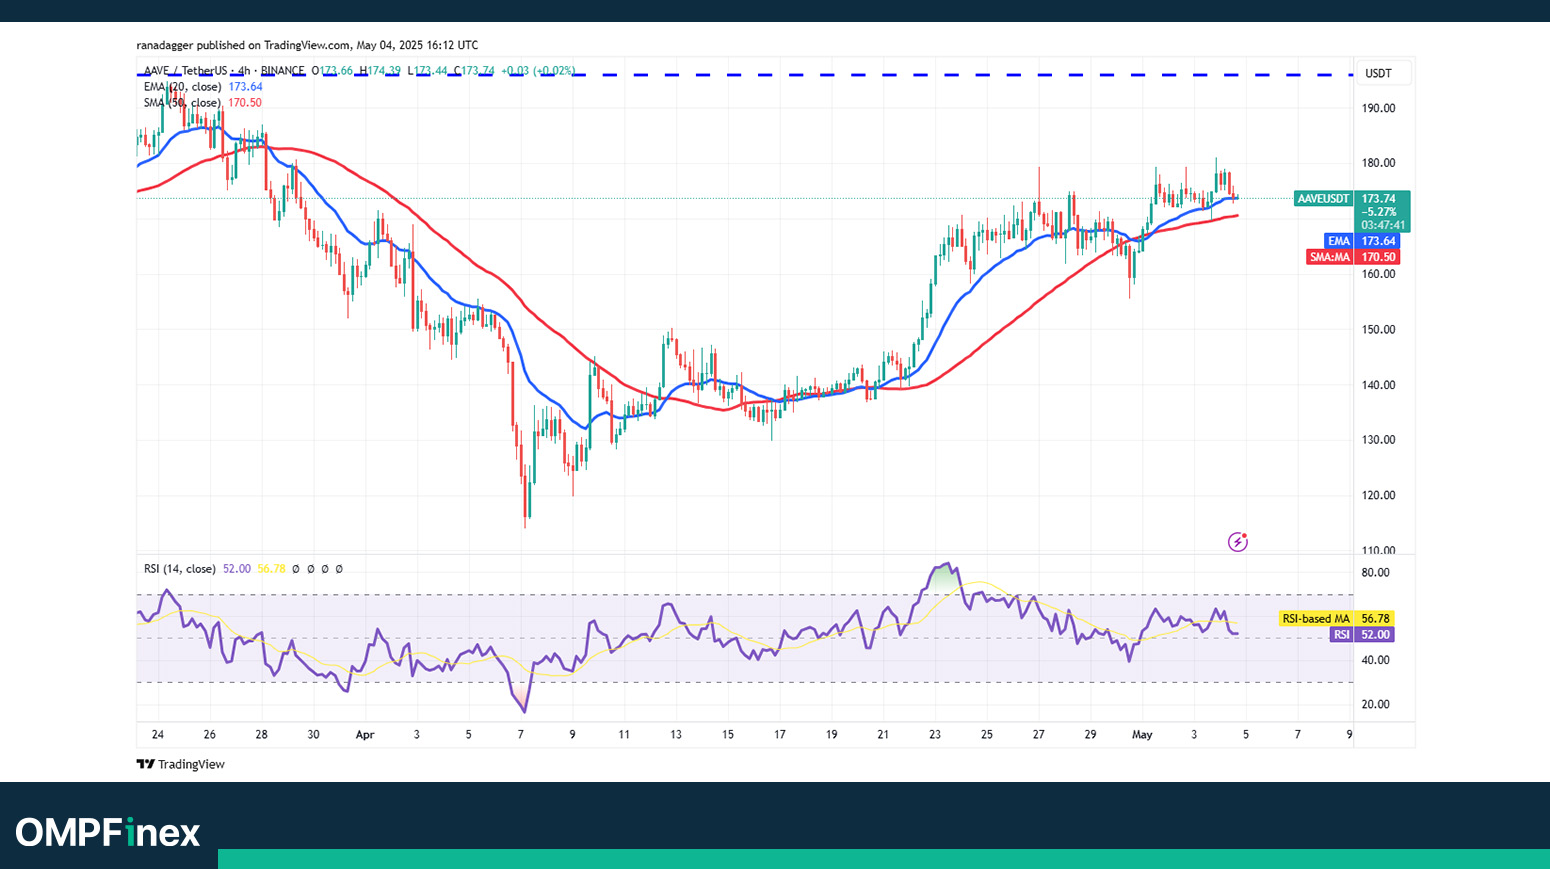1550x869 pixels.
Task: Click the TradingView logo icon
Action: point(145,764)
